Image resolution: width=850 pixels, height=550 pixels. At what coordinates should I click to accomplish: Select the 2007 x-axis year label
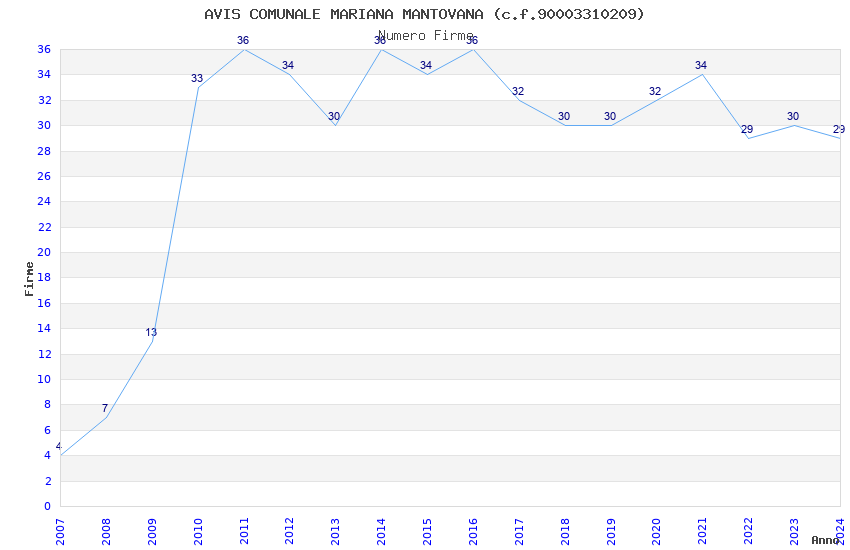pyautogui.click(x=60, y=532)
